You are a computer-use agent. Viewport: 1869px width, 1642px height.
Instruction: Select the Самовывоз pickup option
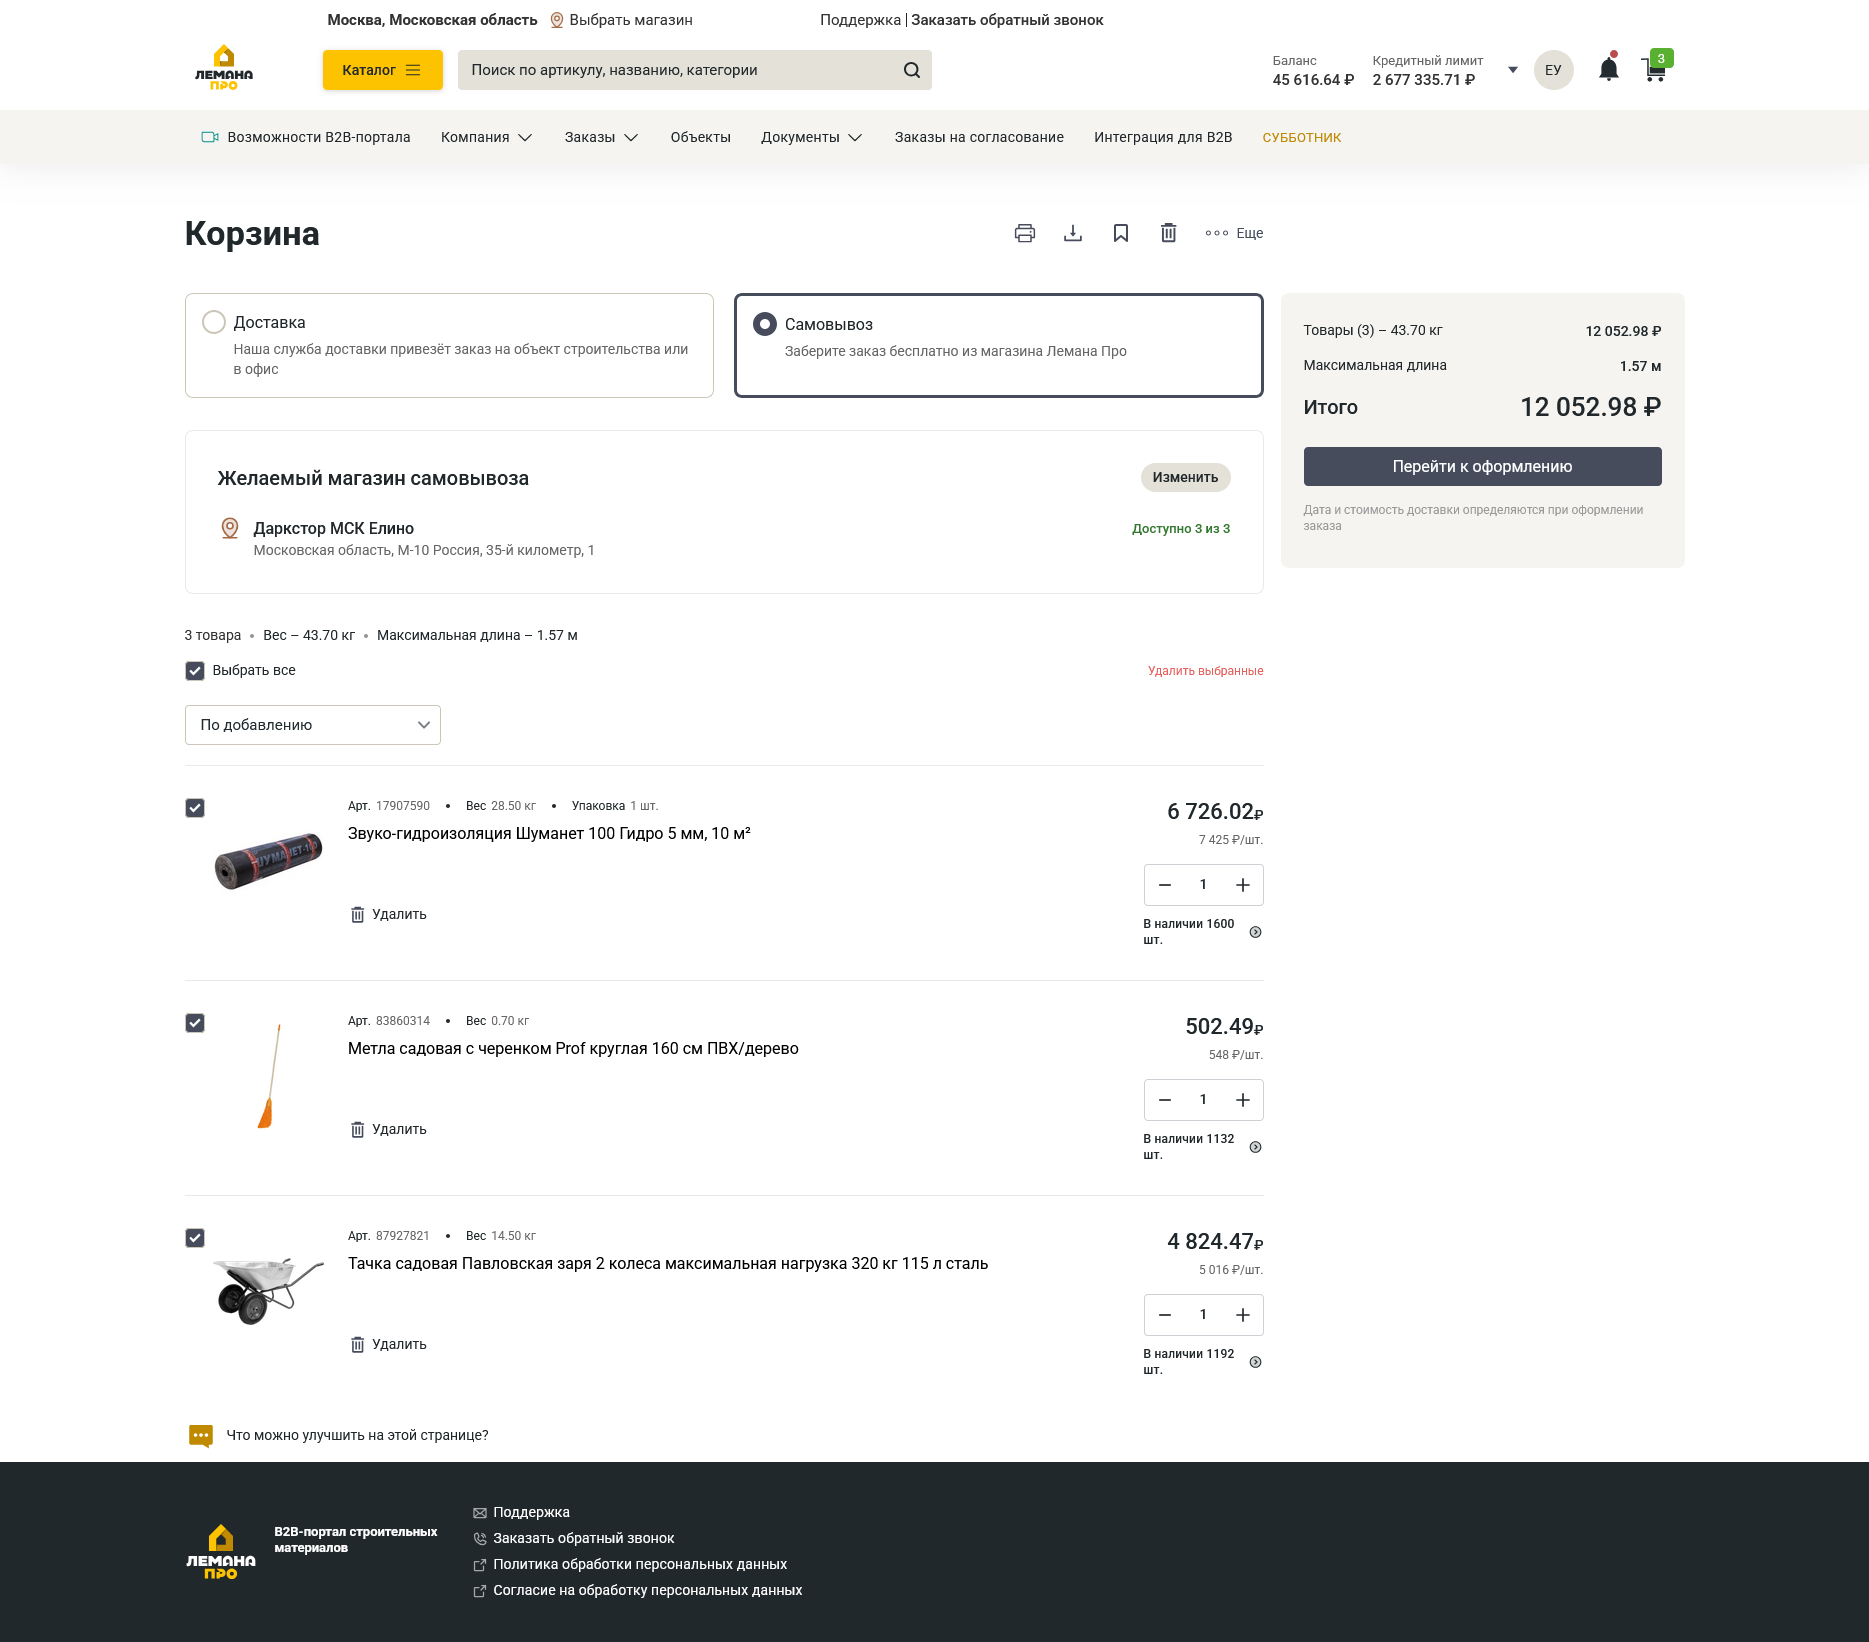pyautogui.click(x=998, y=345)
